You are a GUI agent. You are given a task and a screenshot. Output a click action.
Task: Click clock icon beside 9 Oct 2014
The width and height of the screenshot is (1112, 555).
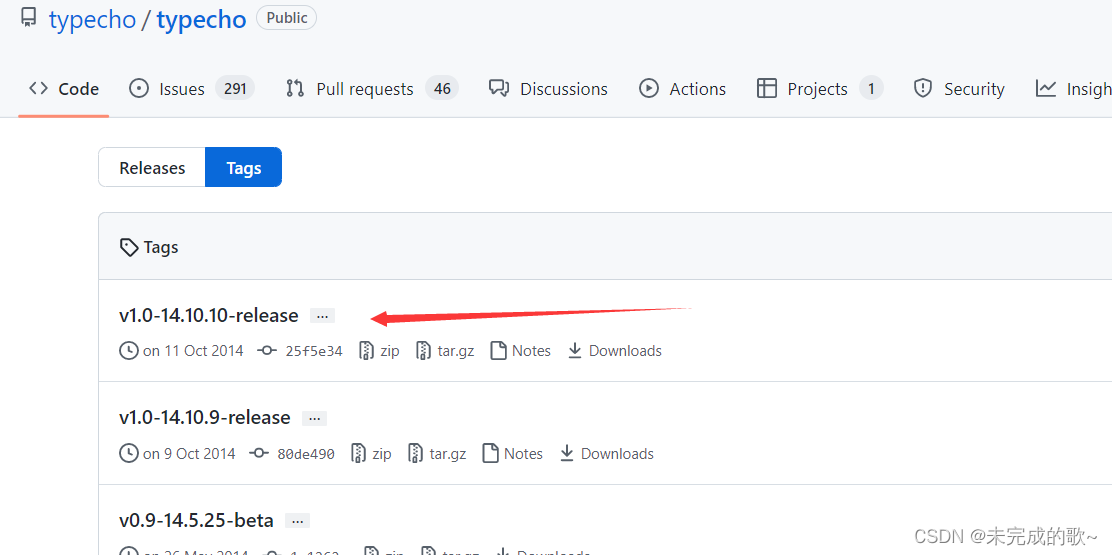coord(129,454)
